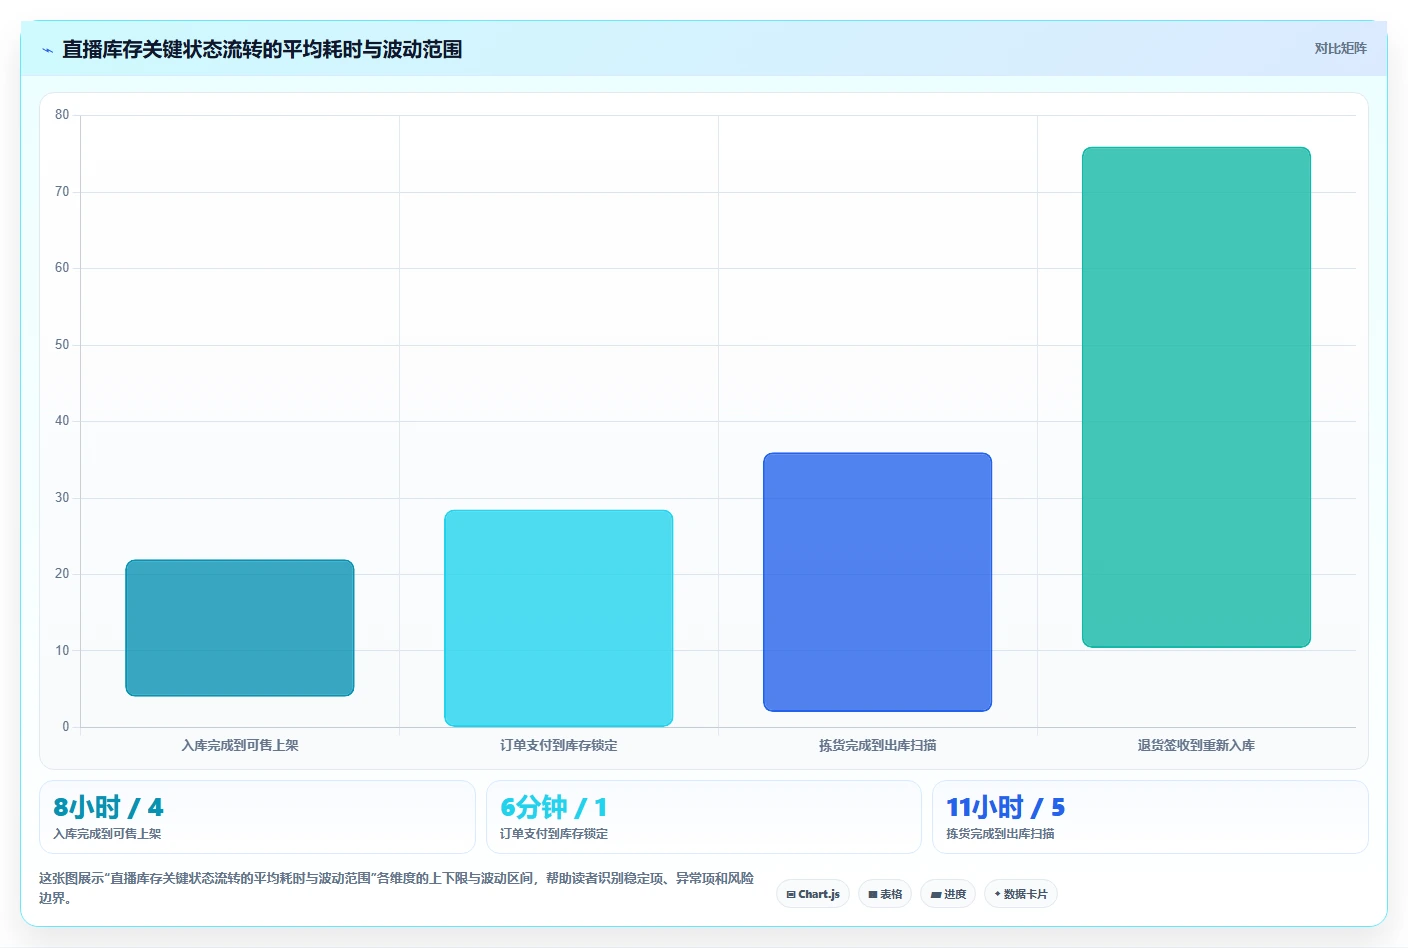Click x-axis label 订单支付到库存锁定
The height and width of the screenshot is (948, 1408).
[559, 745]
